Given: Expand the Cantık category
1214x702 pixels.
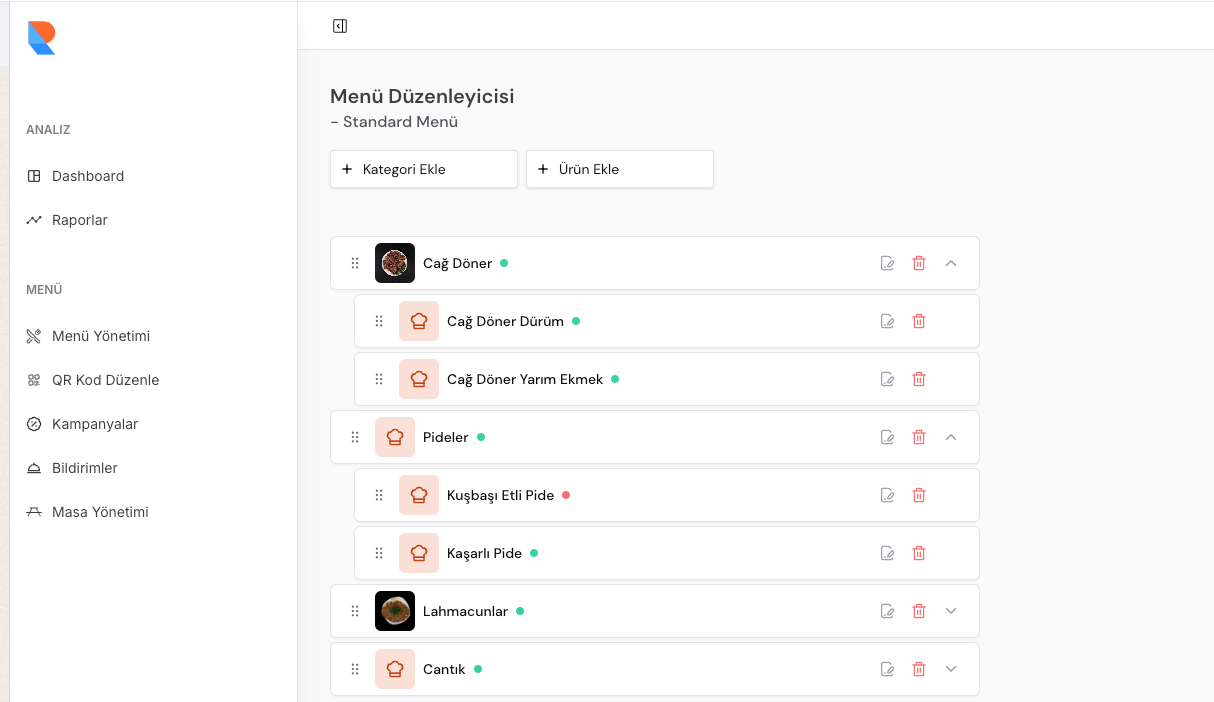Looking at the screenshot, I should tap(951, 669).
